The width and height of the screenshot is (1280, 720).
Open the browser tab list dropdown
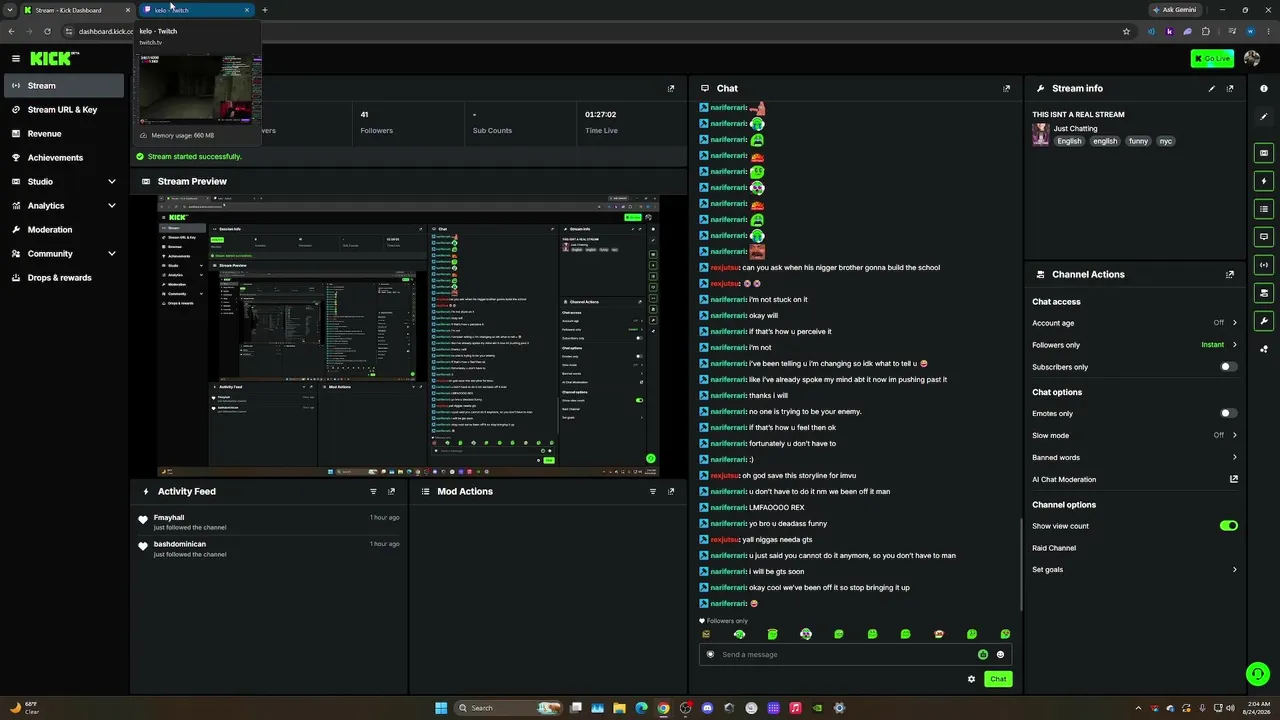(10, 10)
